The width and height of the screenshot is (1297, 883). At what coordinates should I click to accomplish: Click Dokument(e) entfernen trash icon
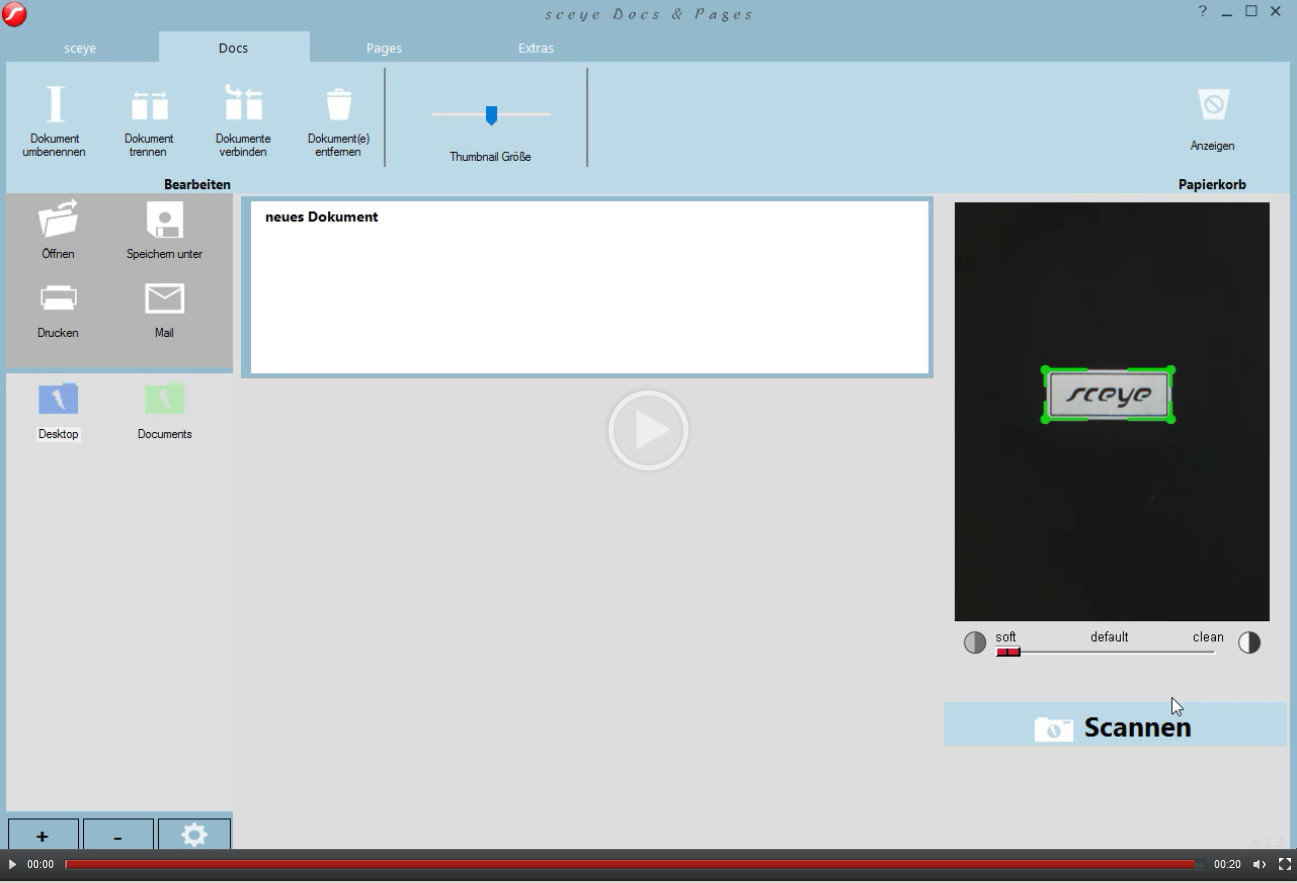point(339,105)
